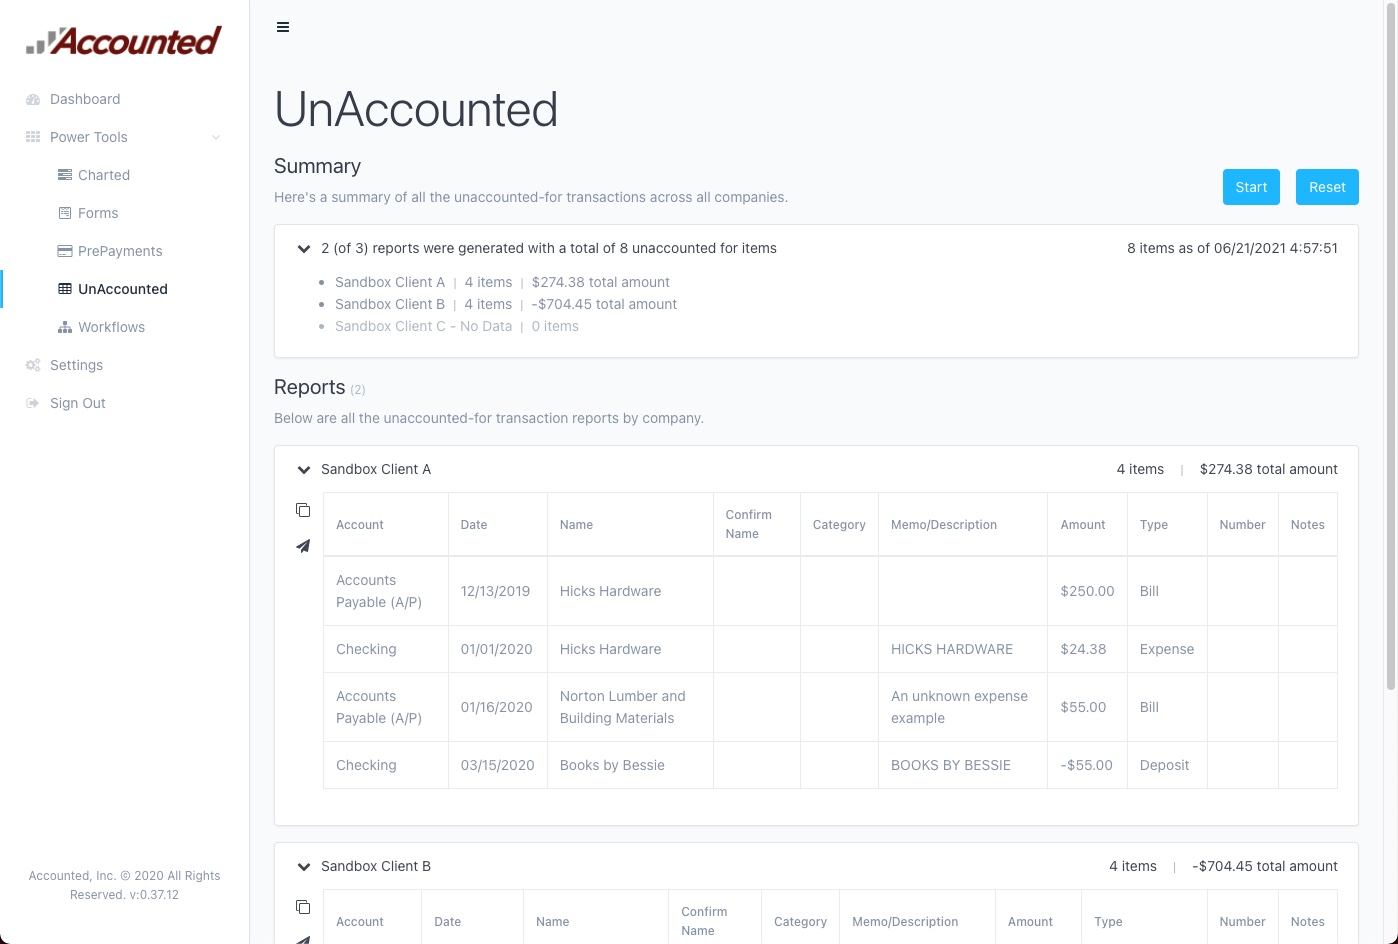Click the Reset button
The image size is (1398, 944).
coord(1327,187)
